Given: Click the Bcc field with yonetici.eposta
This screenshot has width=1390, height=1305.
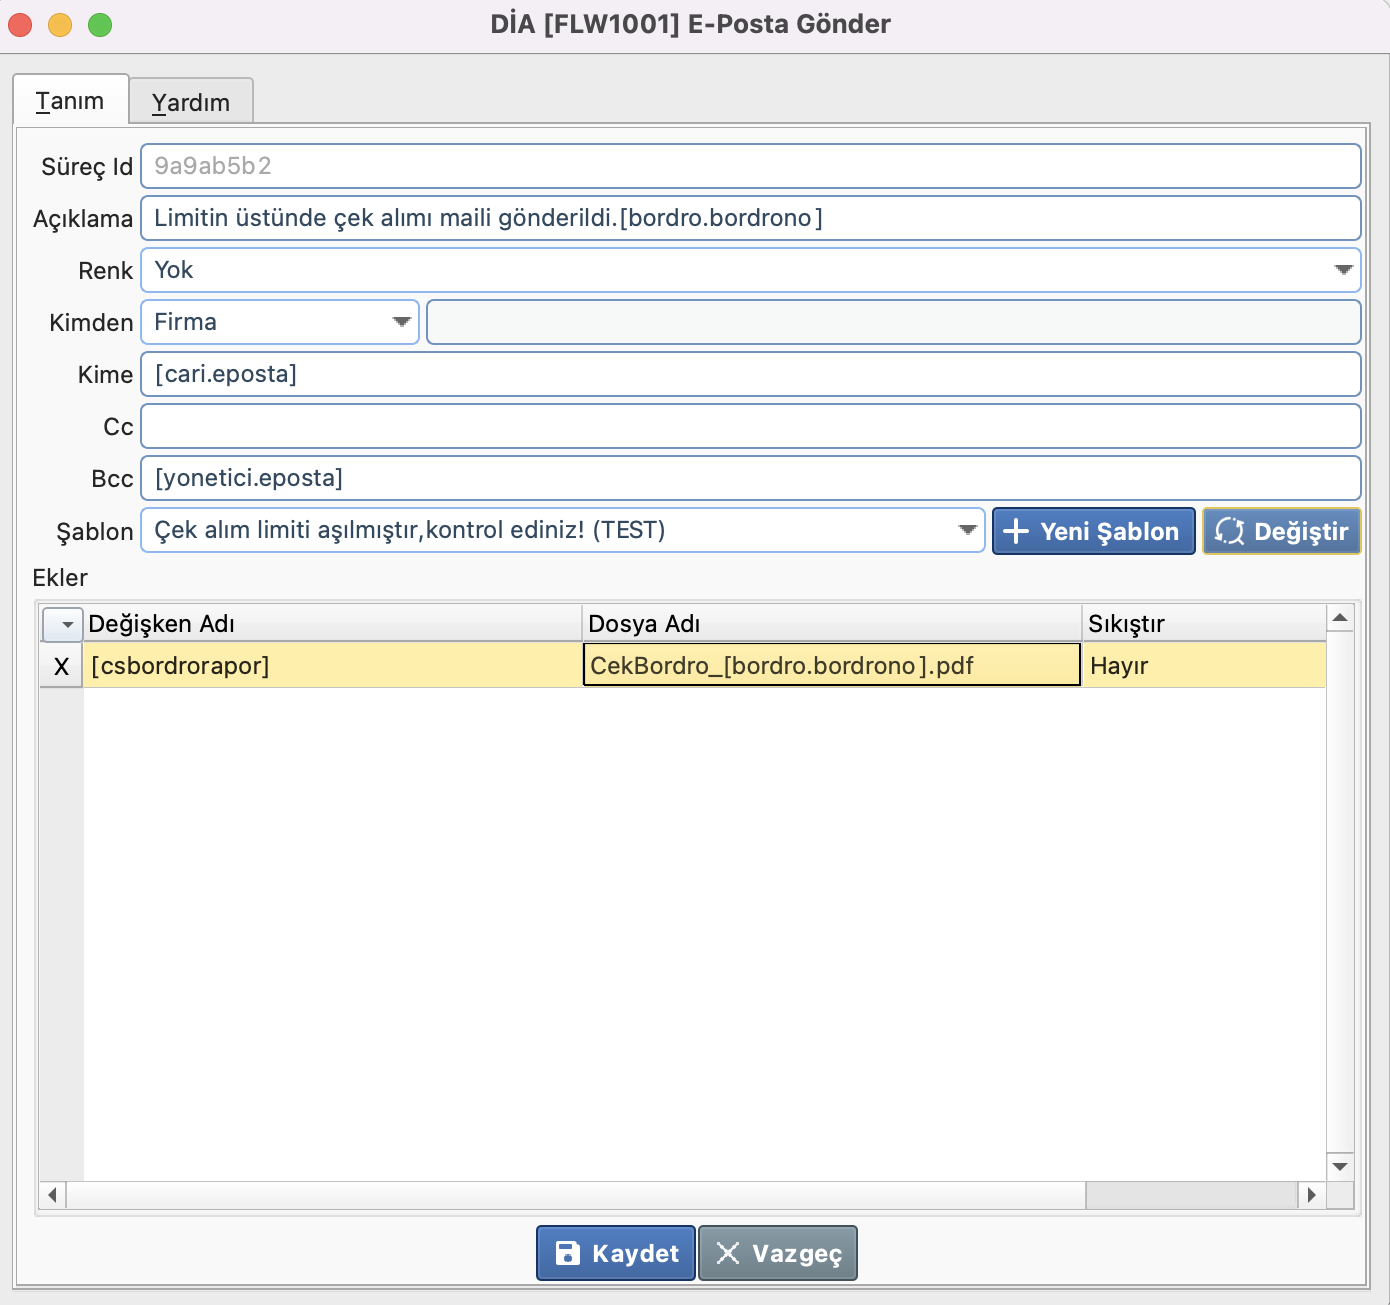Looking at the screenshot, I should (750, 478).
